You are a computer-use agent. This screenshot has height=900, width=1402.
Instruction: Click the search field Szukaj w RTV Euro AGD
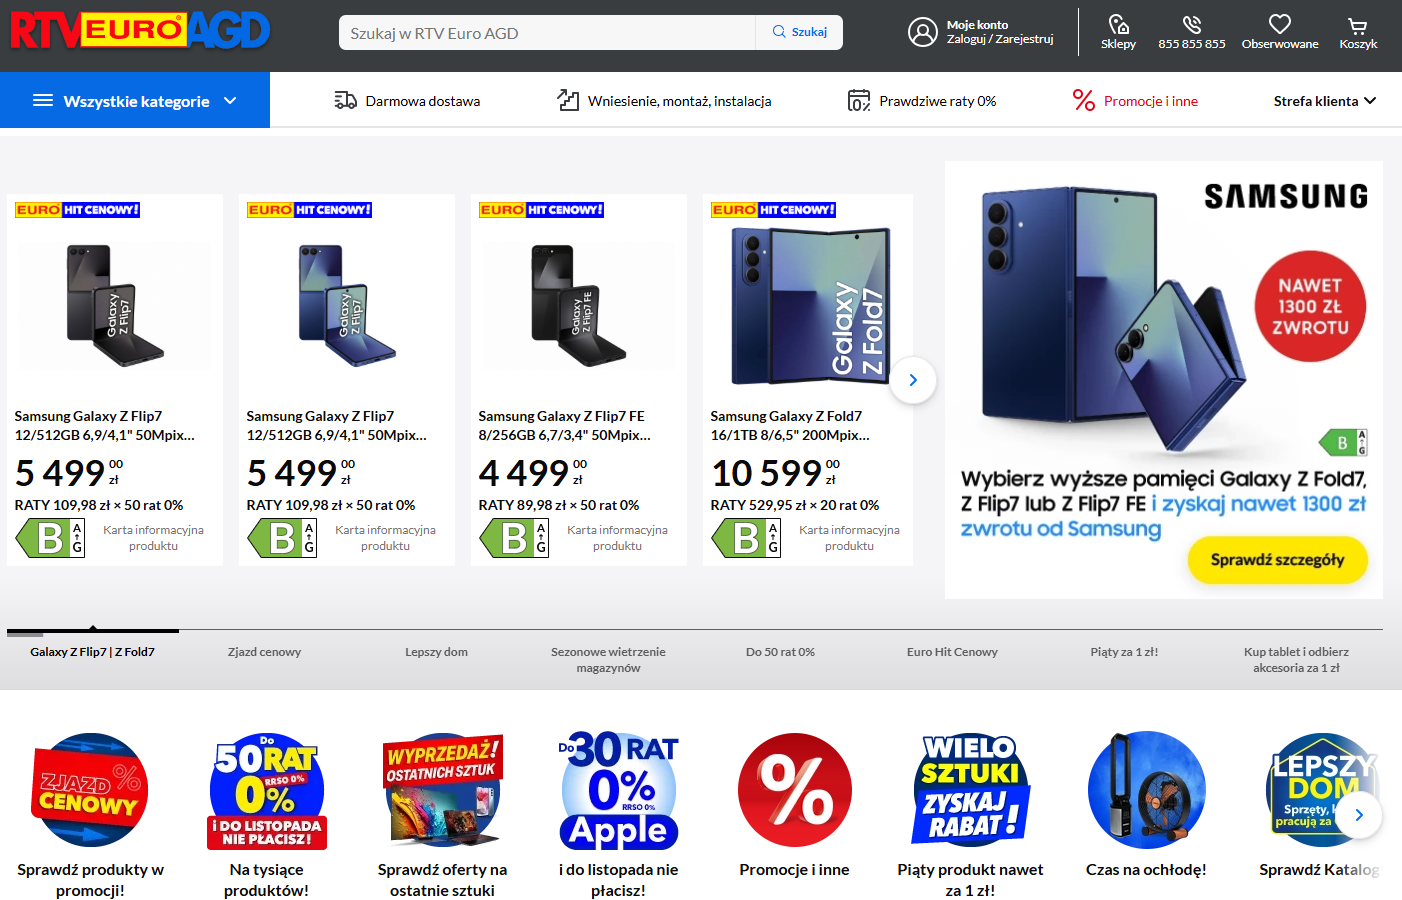tap(547, 33)
